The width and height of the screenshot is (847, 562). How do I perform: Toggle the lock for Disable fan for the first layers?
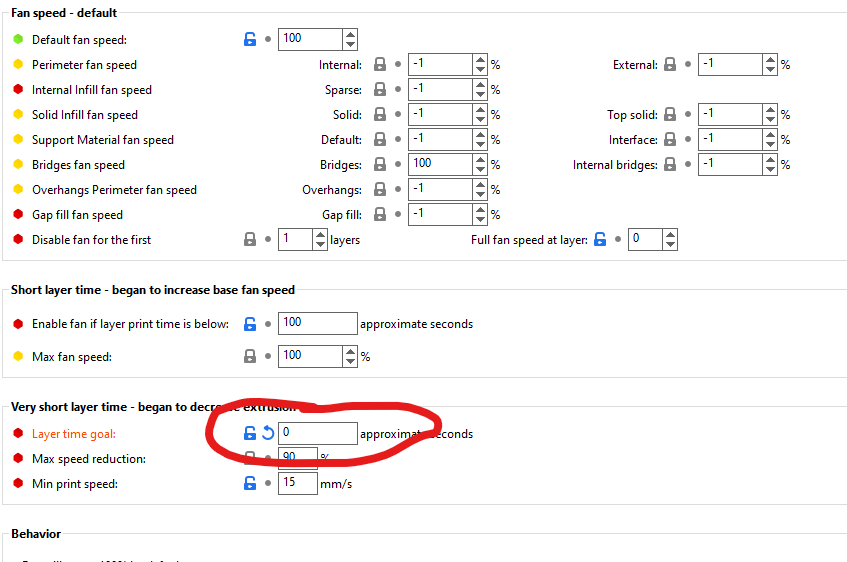[x=250, y=240]
